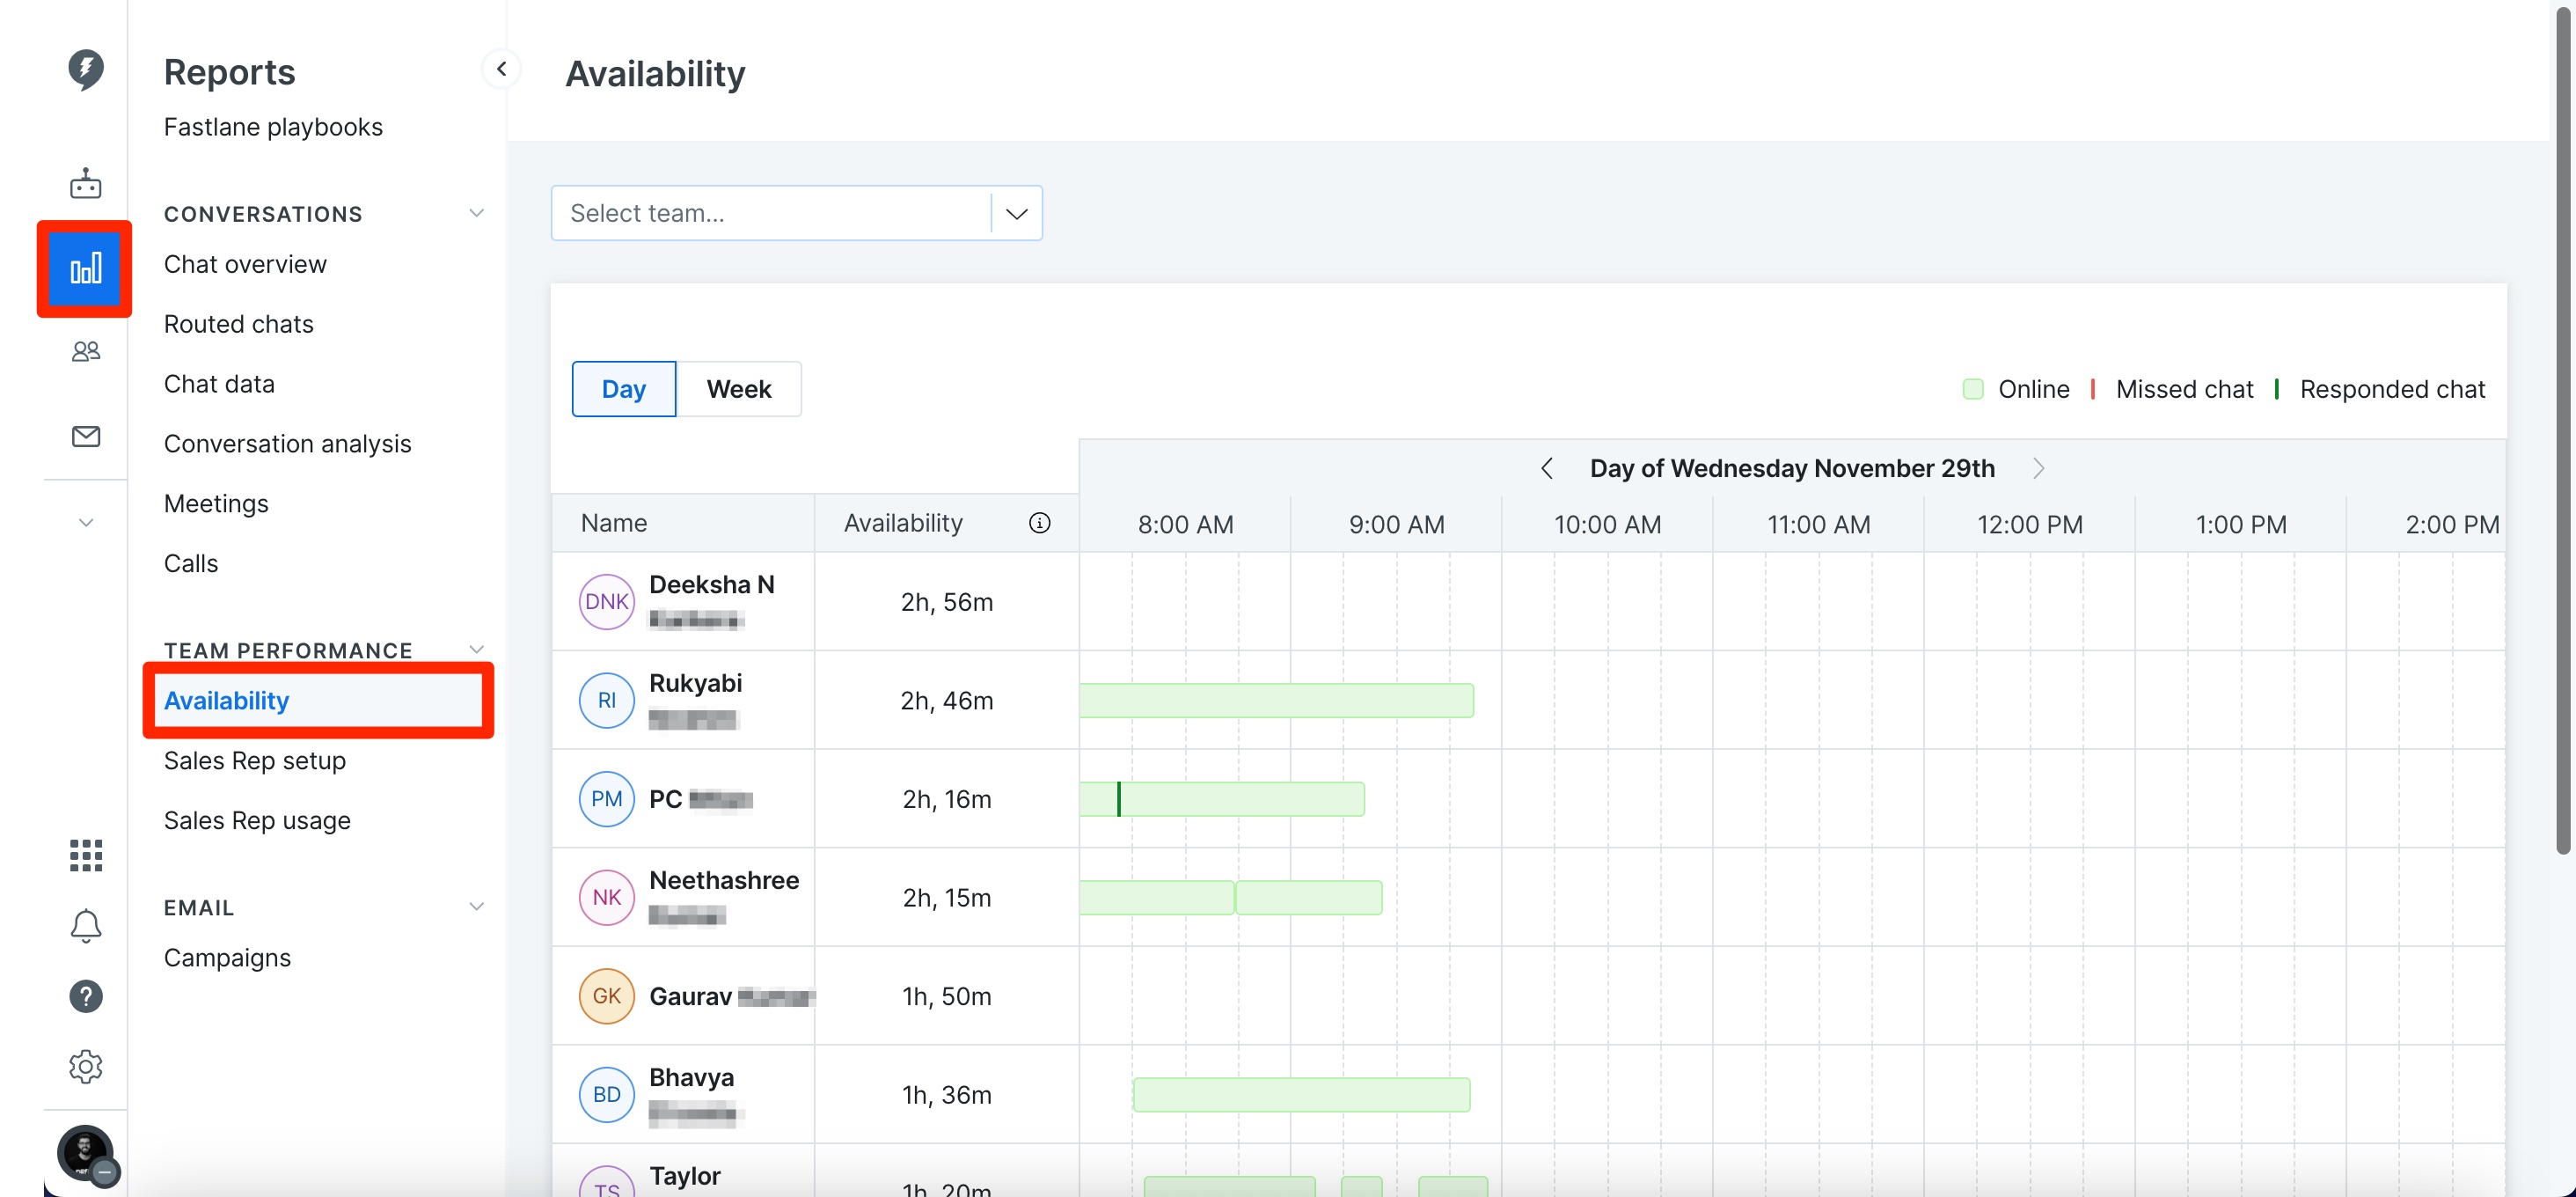Open the notifications bell icon
This screenshot has width=2576, height=1197.
(x=86, y=926)
